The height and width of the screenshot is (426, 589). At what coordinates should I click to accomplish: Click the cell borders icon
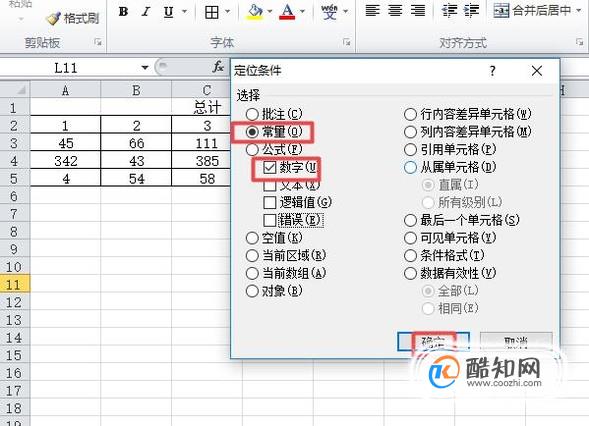pos(211,12)
